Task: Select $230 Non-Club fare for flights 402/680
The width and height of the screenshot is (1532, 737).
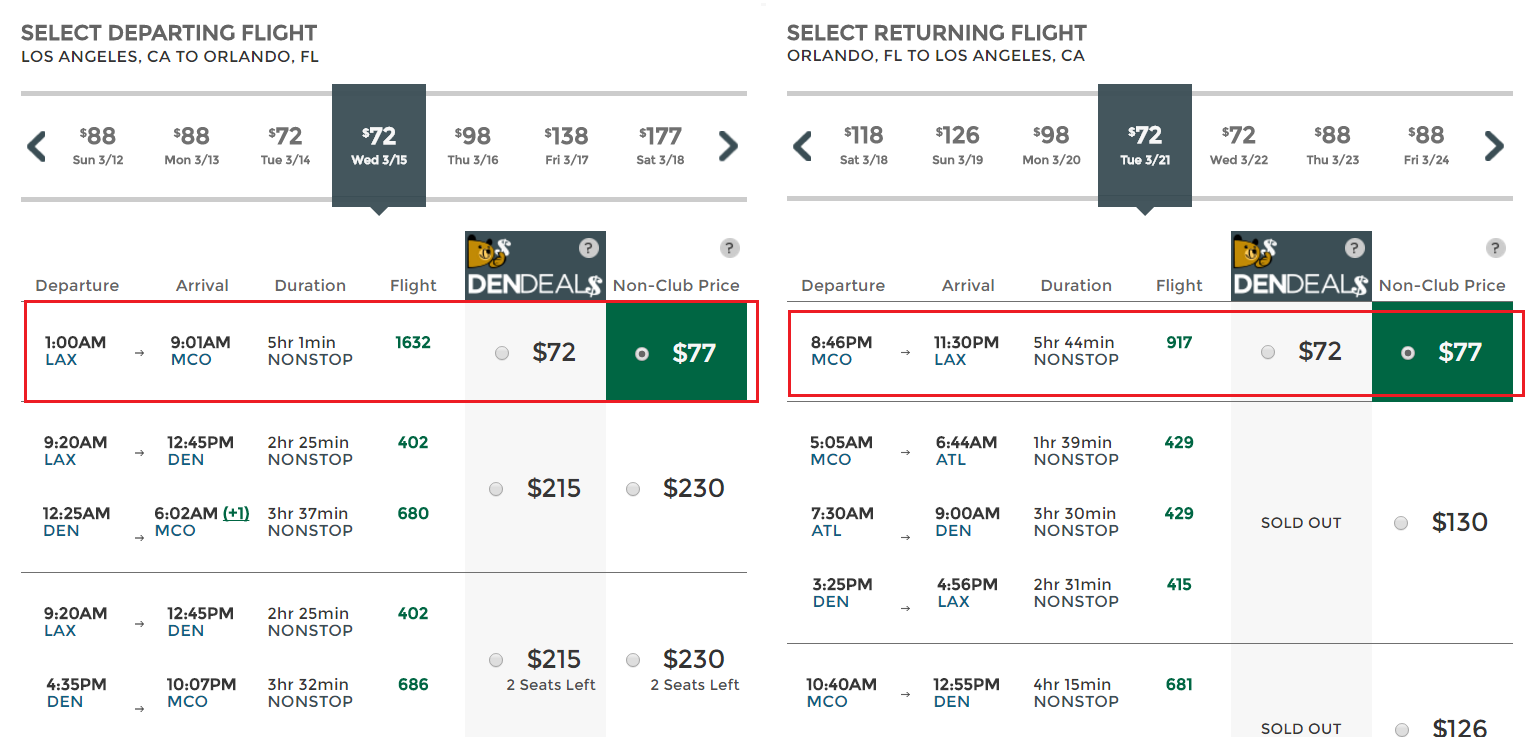Action: [x=633, y=489]
